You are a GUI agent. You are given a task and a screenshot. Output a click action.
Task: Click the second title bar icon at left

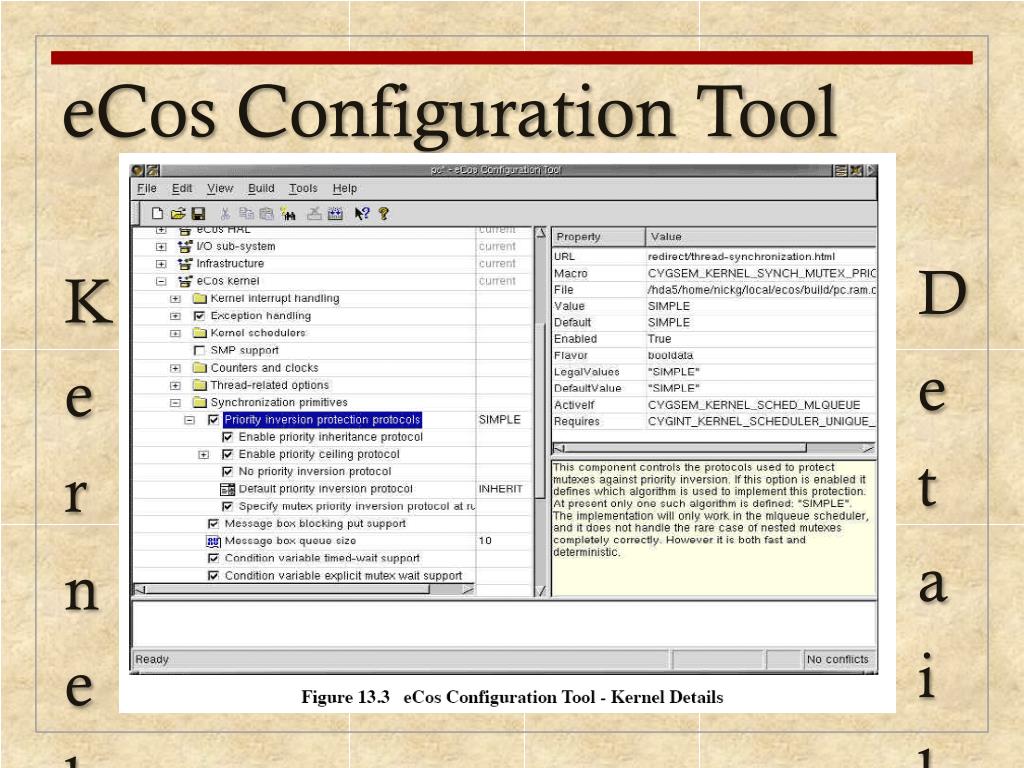tap(153, 170)
